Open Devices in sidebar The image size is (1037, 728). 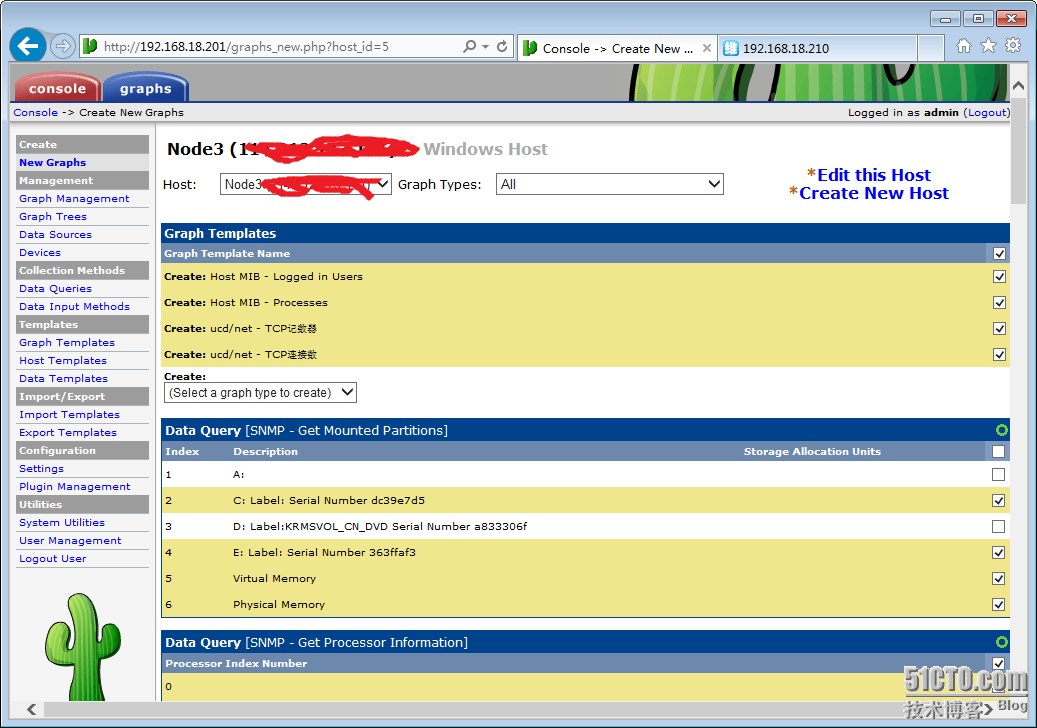tap(40, 253)
